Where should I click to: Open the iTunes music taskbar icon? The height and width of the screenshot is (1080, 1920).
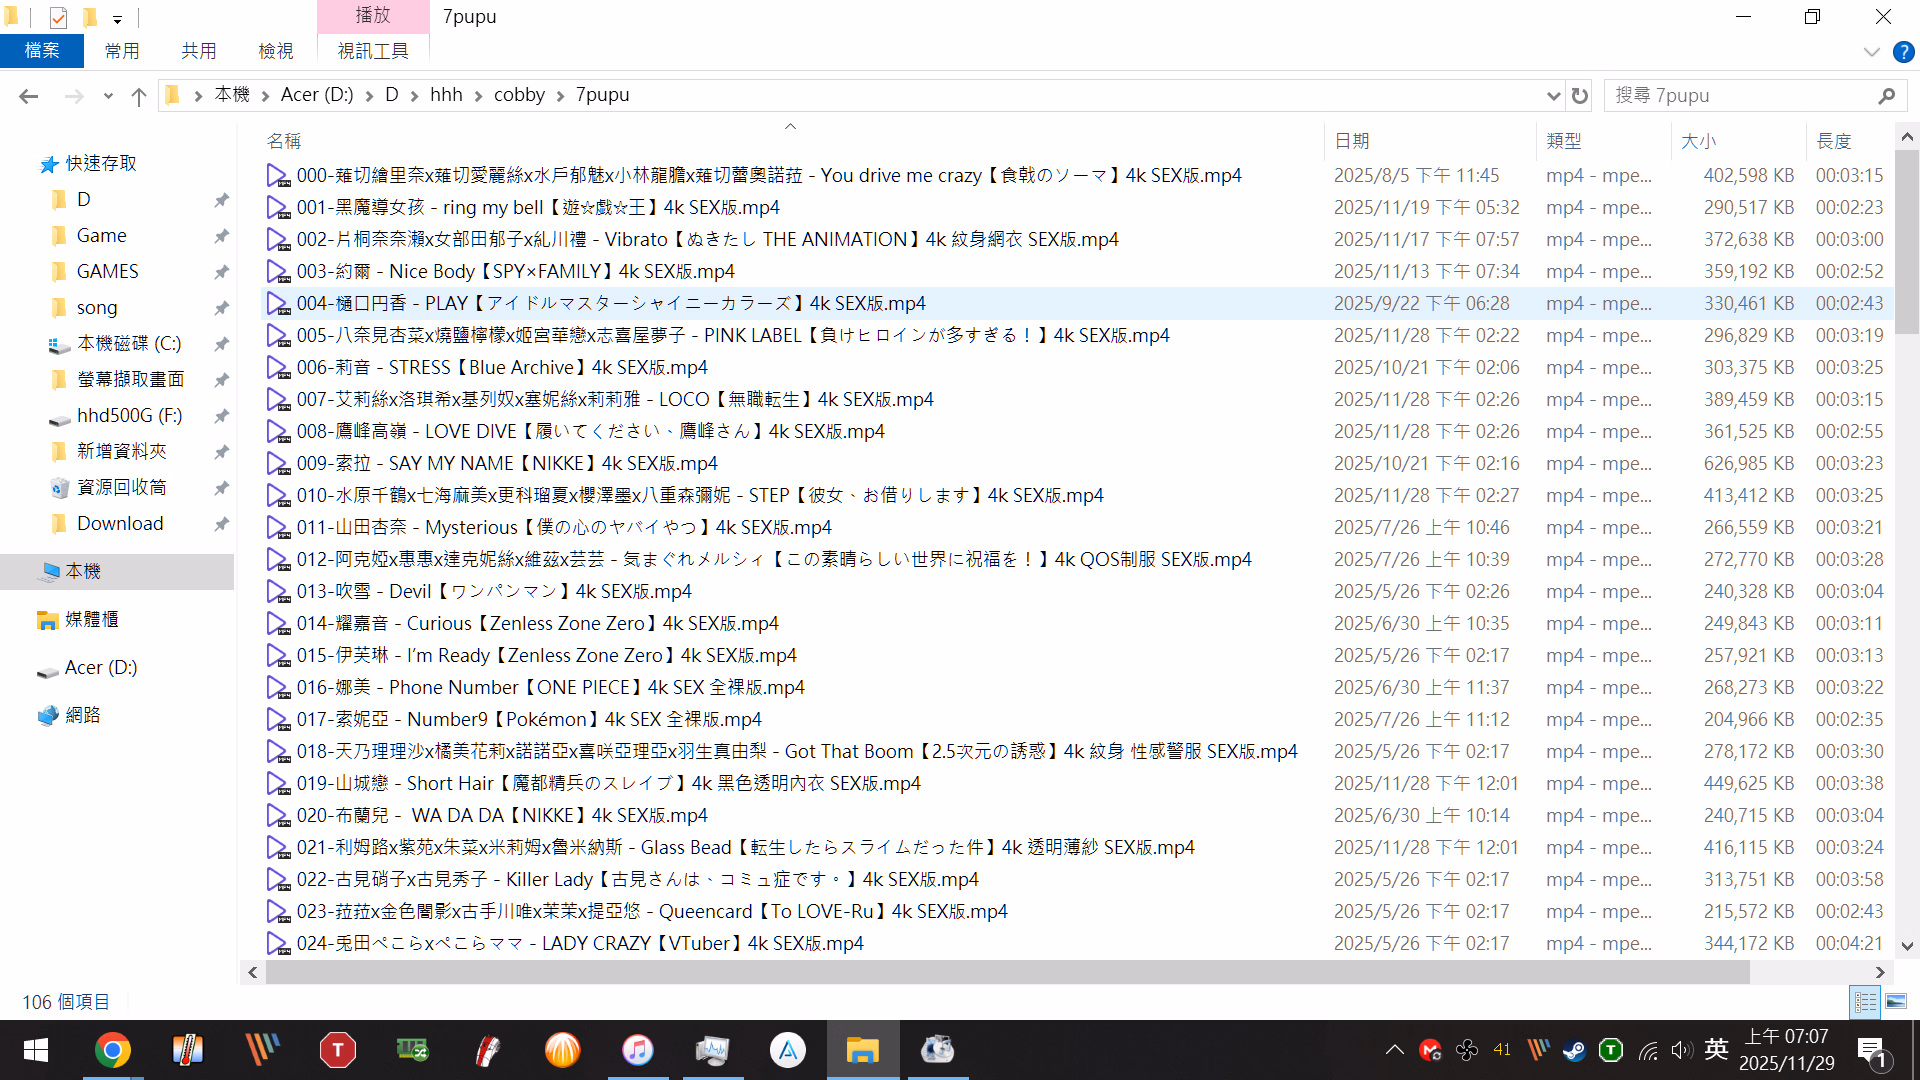[x=637, y=1051]
